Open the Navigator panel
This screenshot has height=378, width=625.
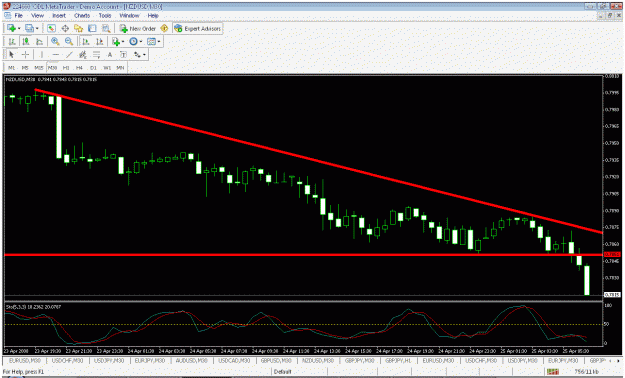point(79,28)
